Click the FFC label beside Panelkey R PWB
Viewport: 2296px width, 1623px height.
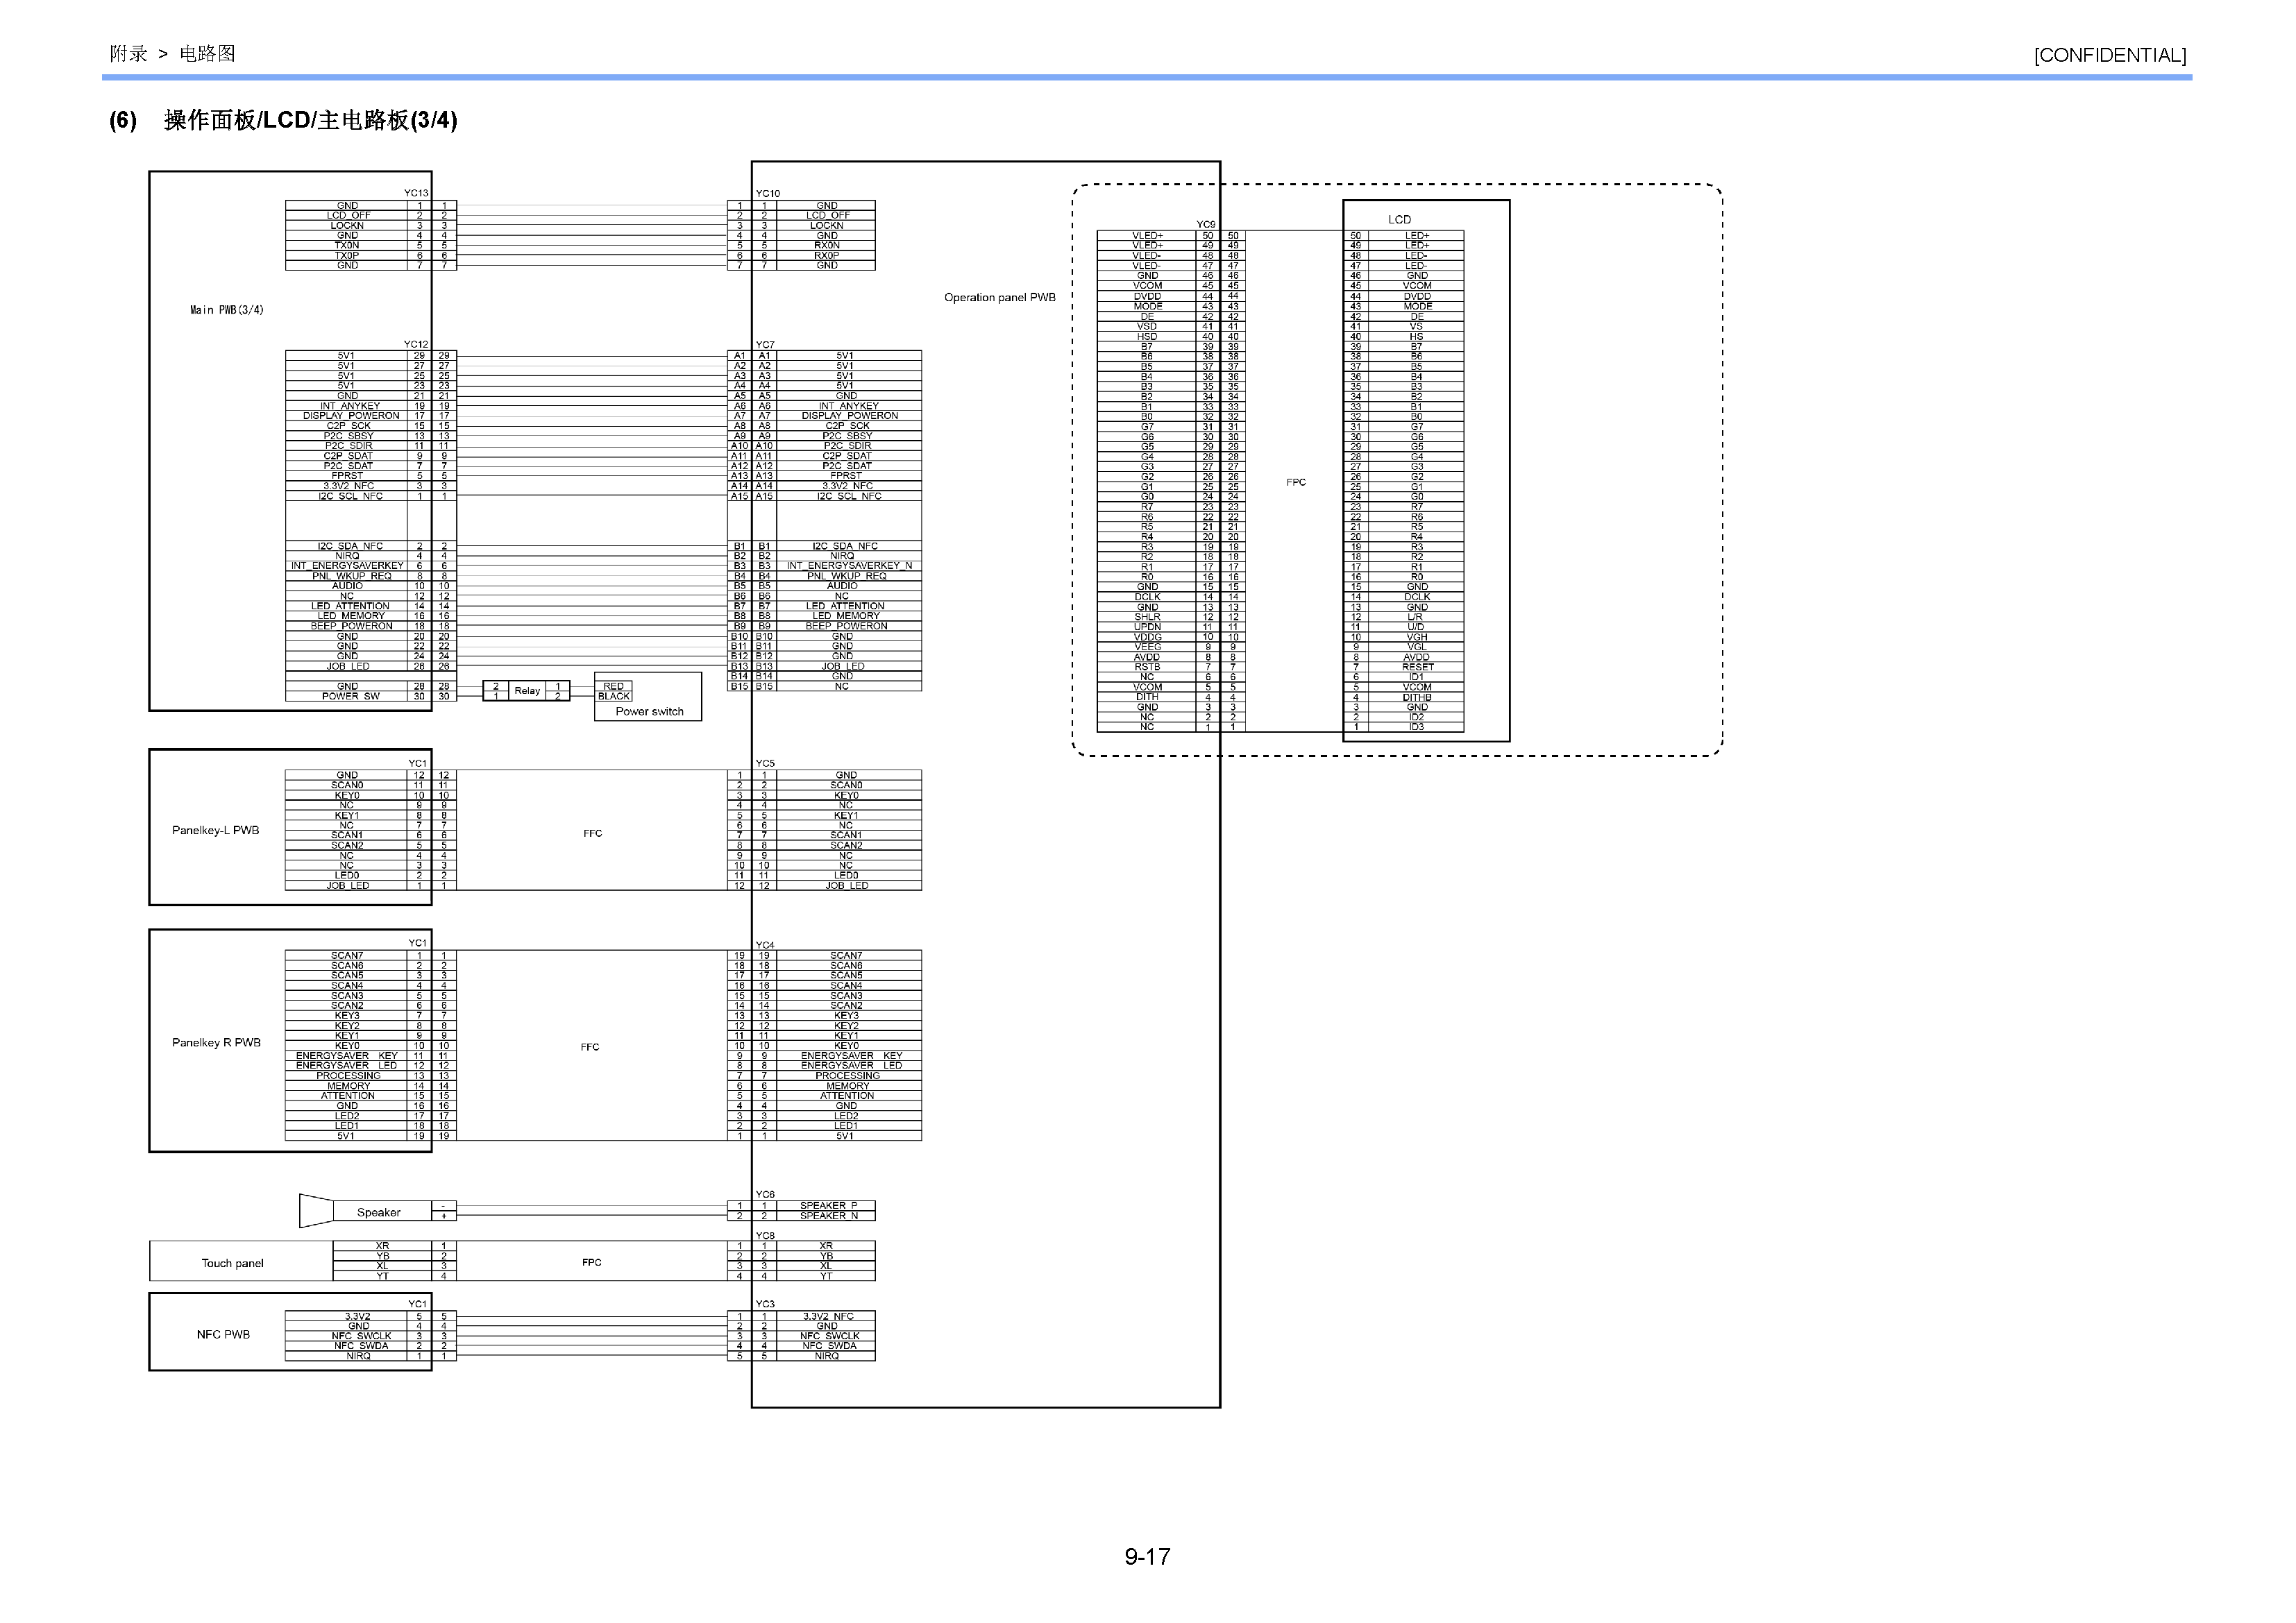click(x=590, y=1047)
